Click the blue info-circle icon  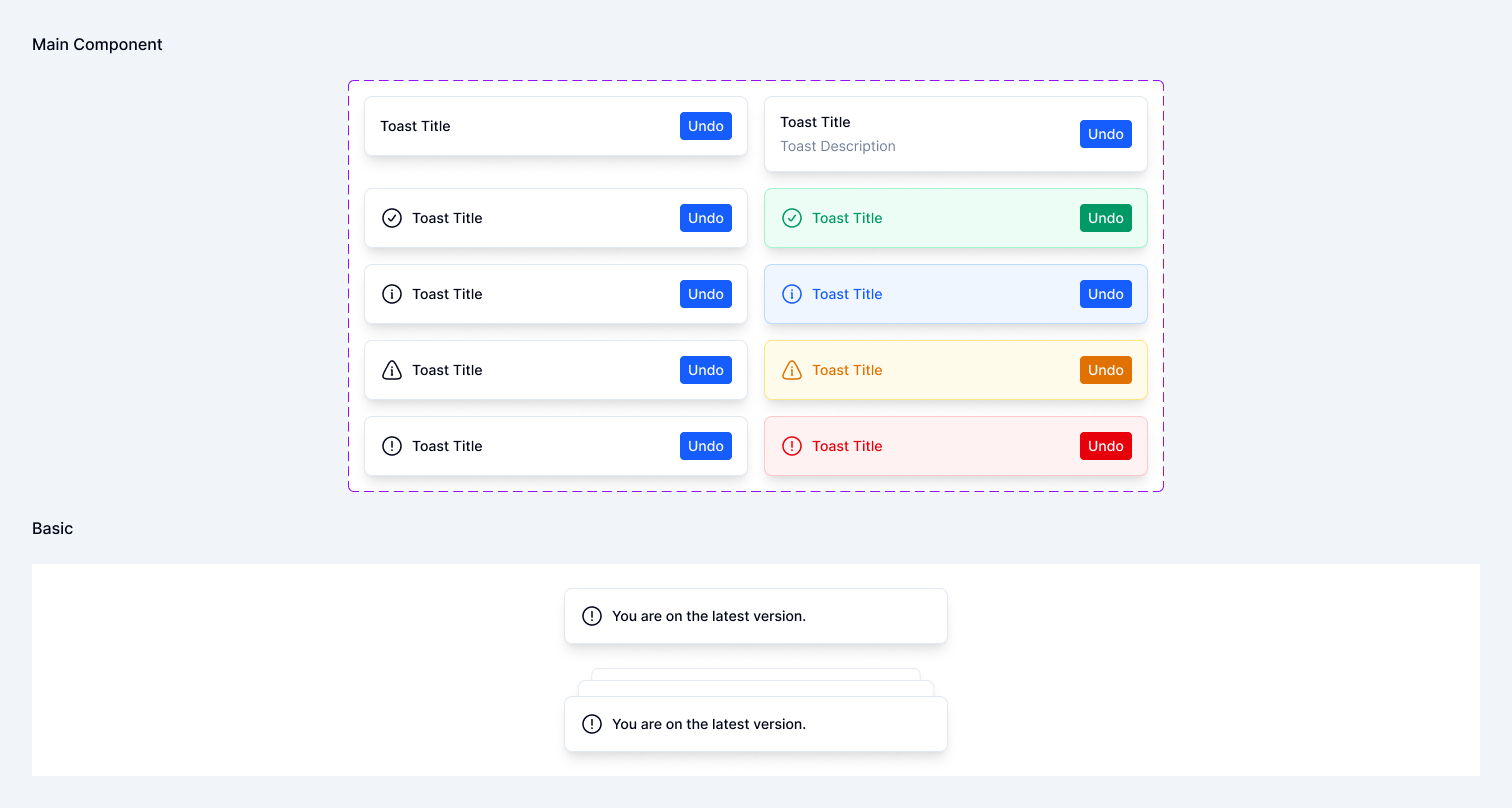coord(792,294)
